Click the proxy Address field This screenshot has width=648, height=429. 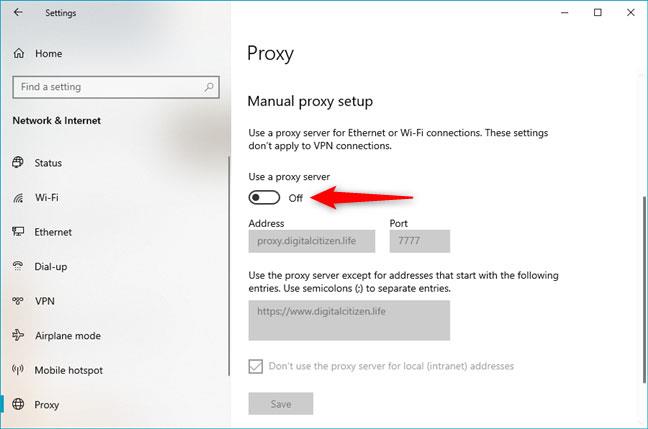[312, 241]
